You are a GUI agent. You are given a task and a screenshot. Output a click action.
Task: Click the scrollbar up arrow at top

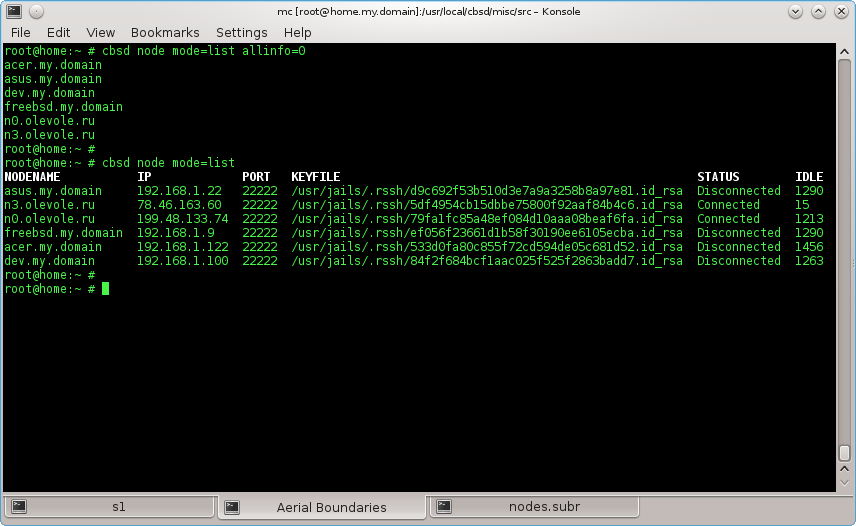844,52
